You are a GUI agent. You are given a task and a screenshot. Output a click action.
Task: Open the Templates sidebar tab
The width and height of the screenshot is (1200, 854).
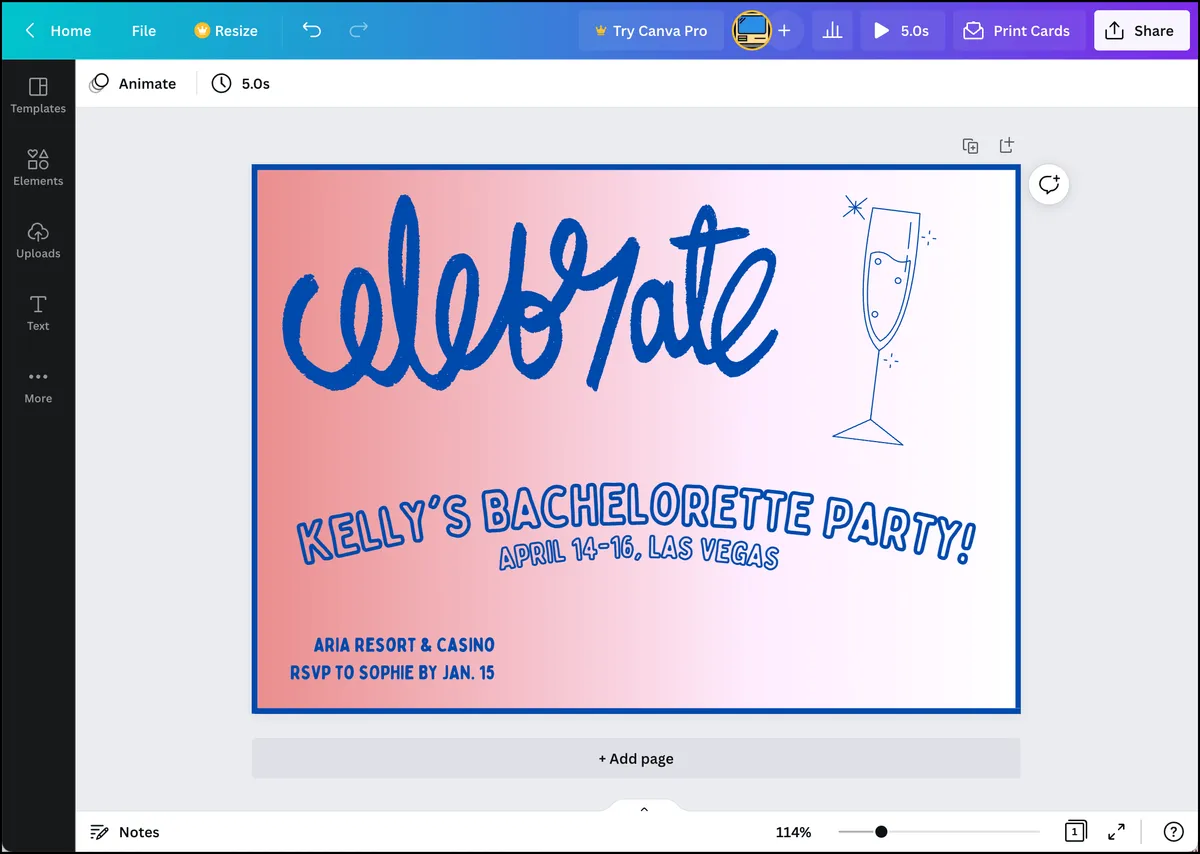click(x=38, y=95)
